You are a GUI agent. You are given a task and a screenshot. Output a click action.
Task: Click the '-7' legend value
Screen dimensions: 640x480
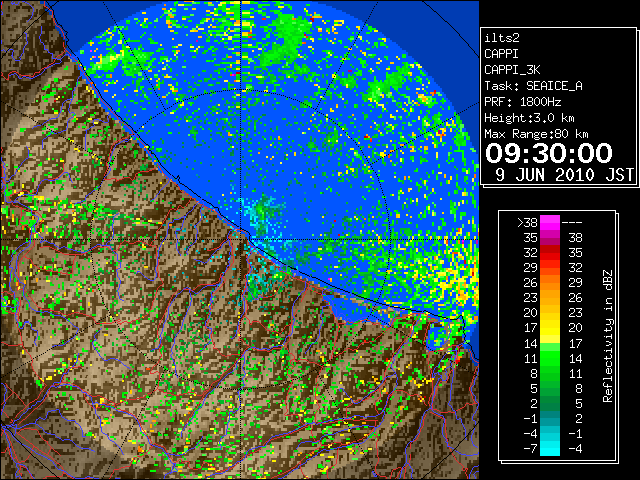[530, 449]
